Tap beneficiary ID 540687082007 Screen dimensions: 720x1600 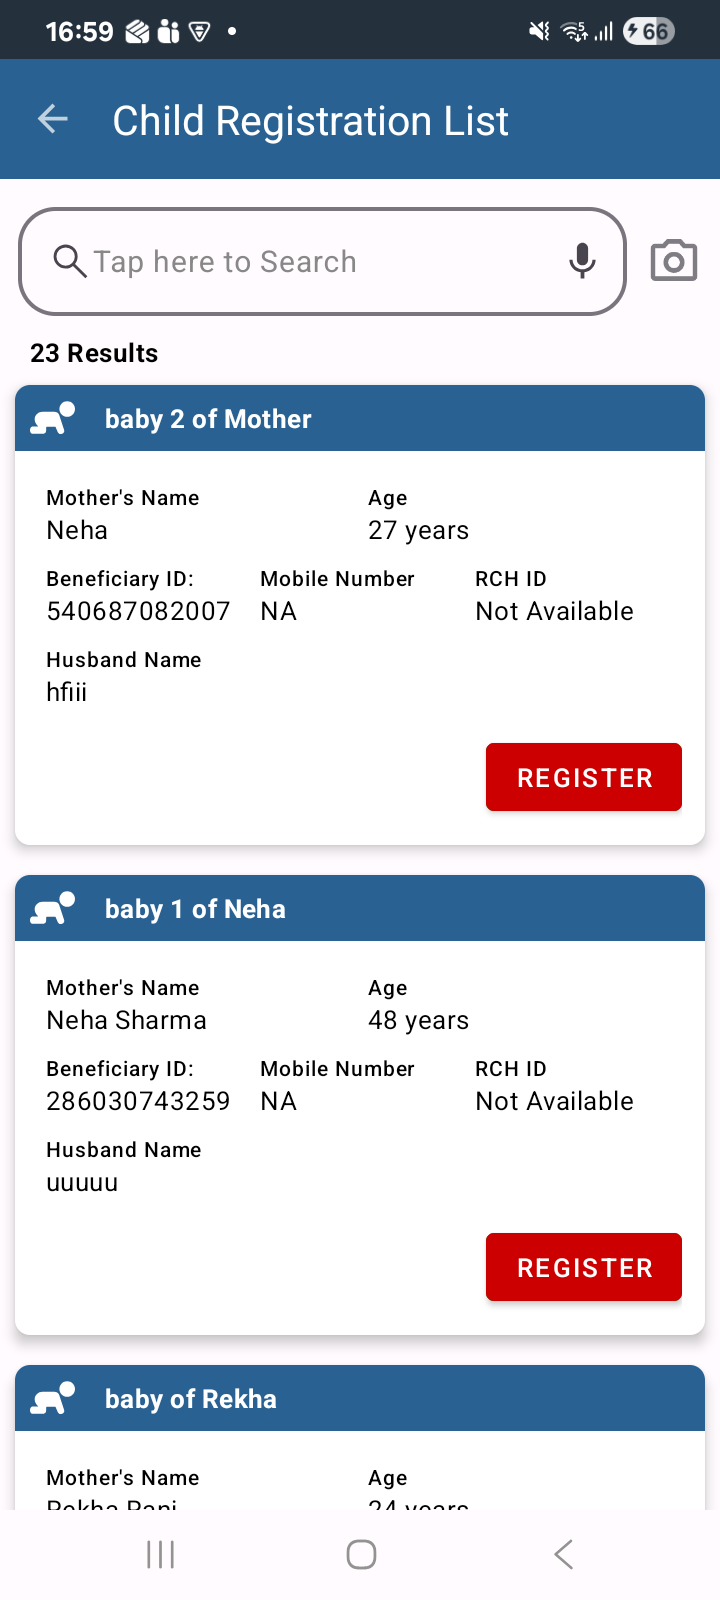point(138,611)
